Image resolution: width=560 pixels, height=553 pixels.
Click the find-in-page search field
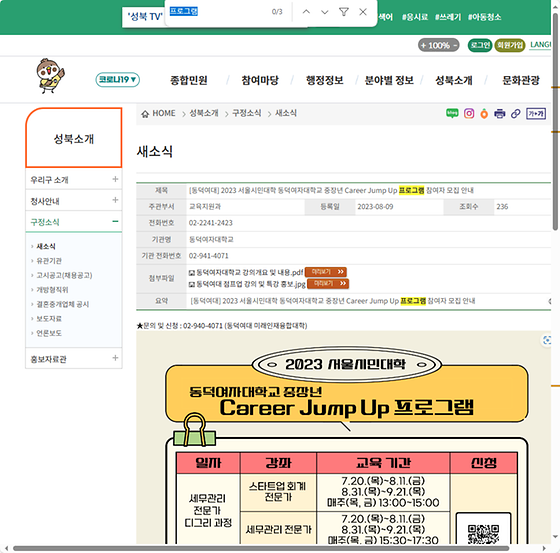(219, 12)
